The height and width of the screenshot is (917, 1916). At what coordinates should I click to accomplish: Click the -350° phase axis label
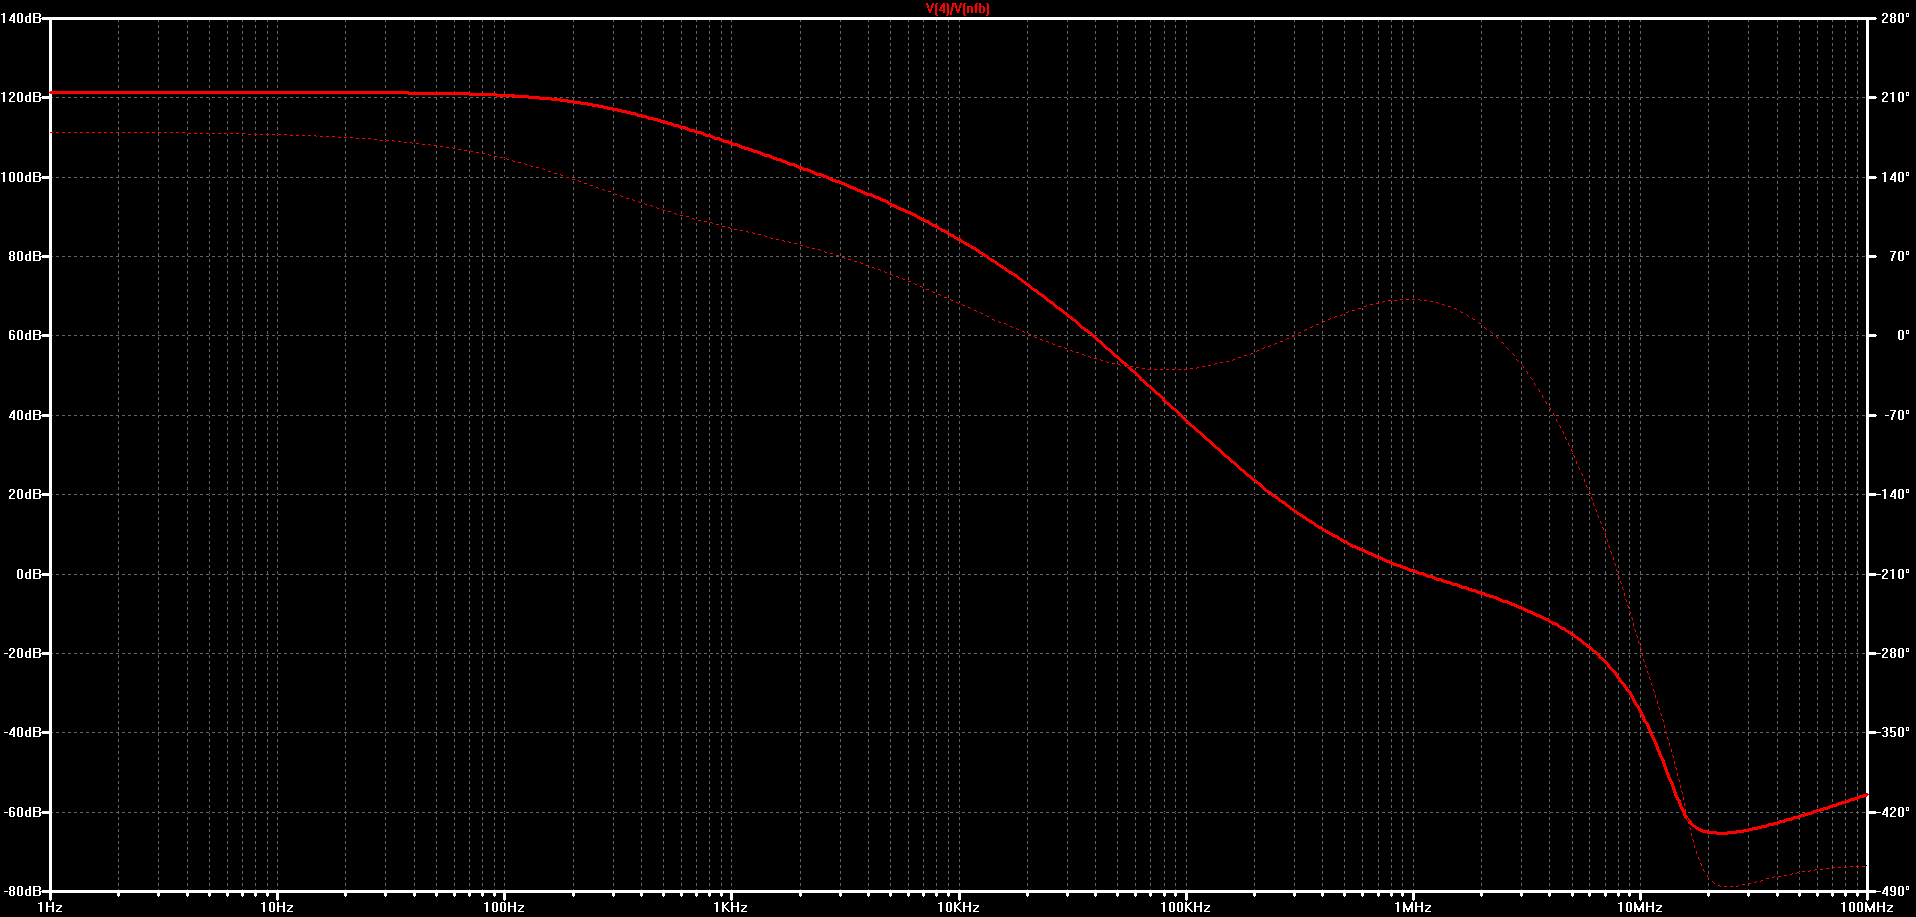(1894, 732)
